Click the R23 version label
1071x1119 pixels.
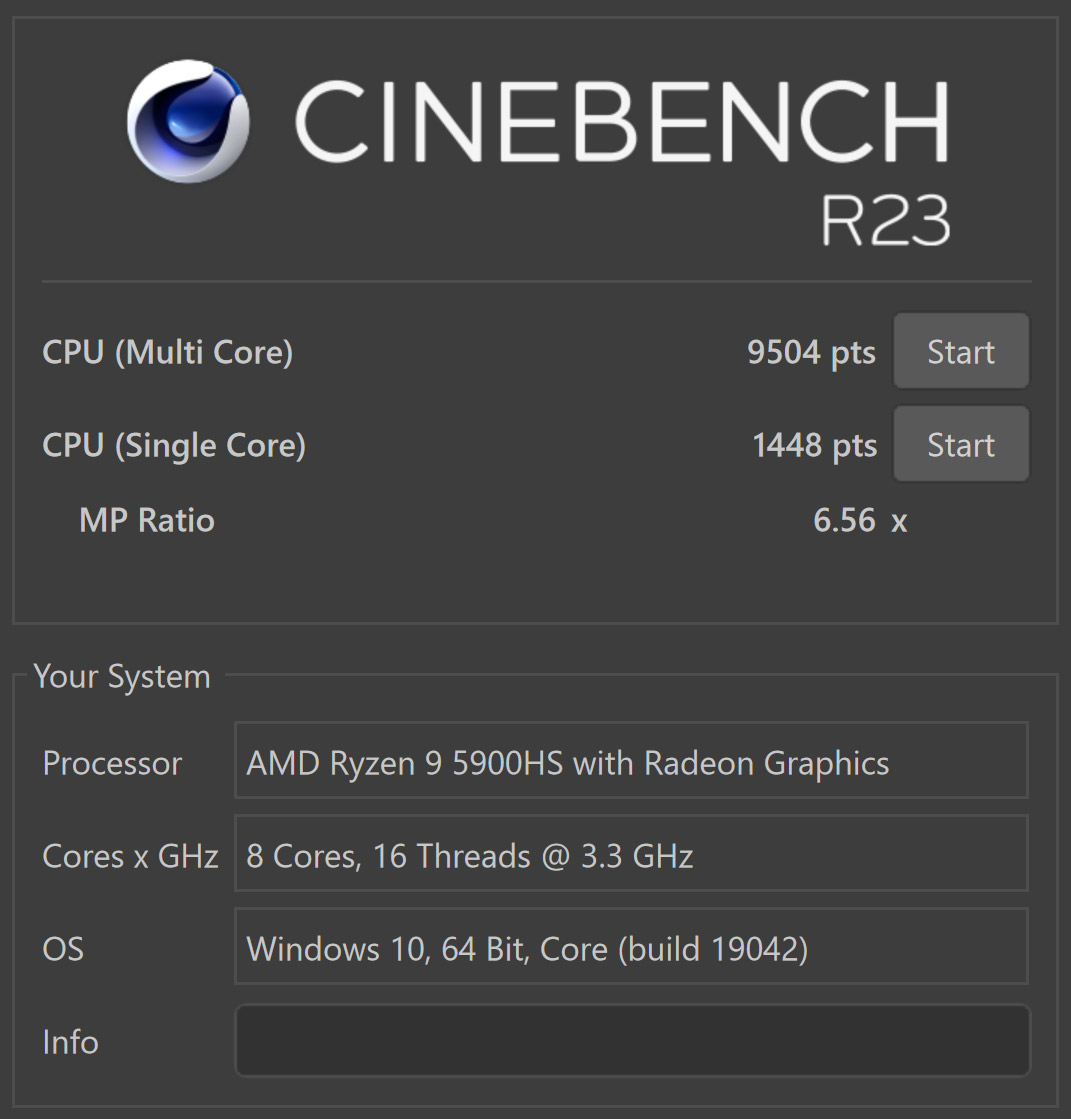pos(885,220)
